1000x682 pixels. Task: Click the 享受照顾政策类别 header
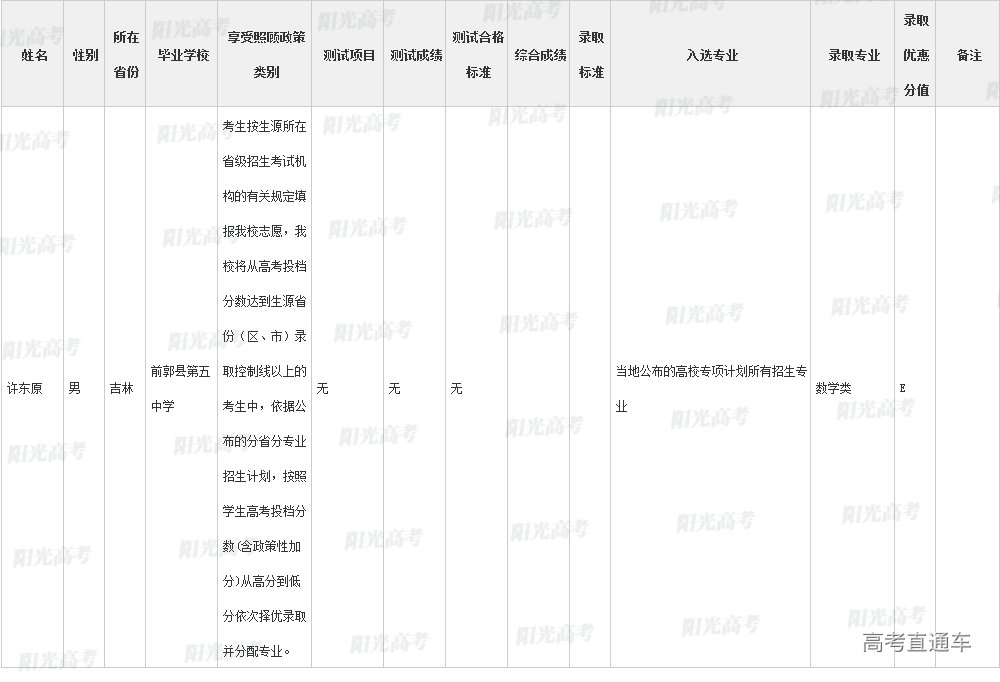point(266,55)
